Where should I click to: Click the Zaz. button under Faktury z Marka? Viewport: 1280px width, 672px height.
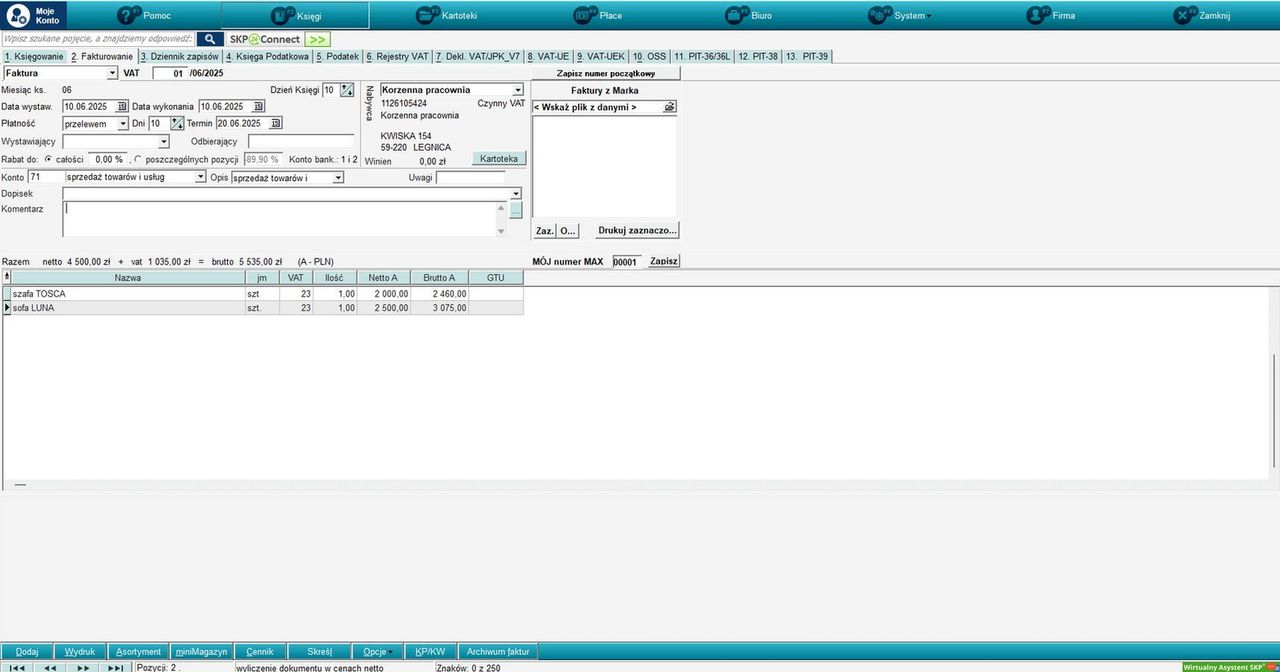pyautogui.click(x=544, y=230)
